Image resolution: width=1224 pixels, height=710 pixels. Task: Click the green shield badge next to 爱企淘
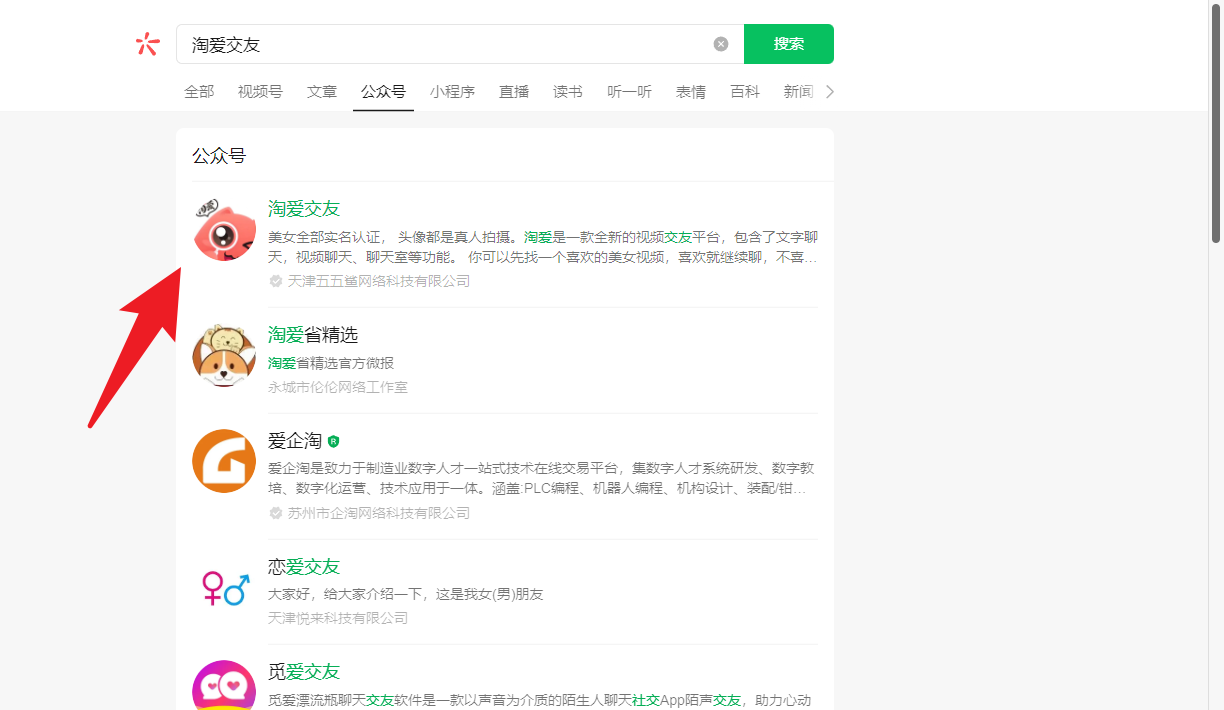[x=334, y=441]
